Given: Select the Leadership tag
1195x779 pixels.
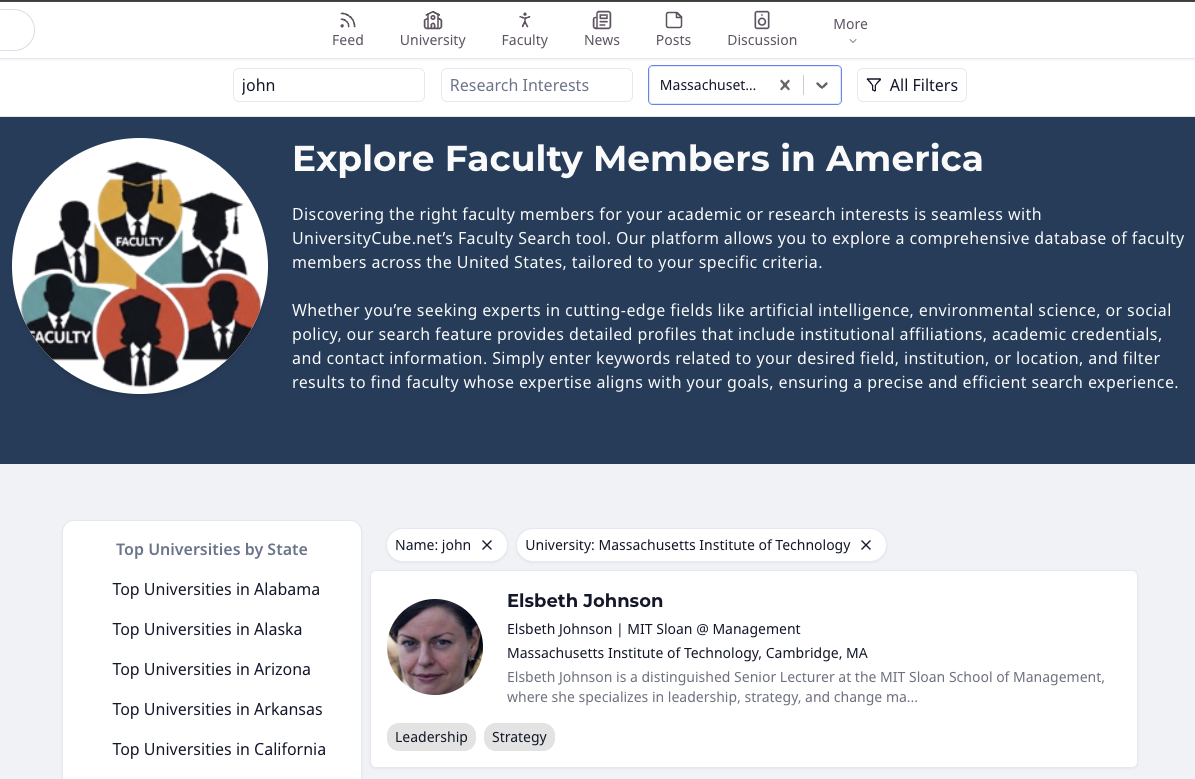Looking at the screenshot, I should pos(431,737).
